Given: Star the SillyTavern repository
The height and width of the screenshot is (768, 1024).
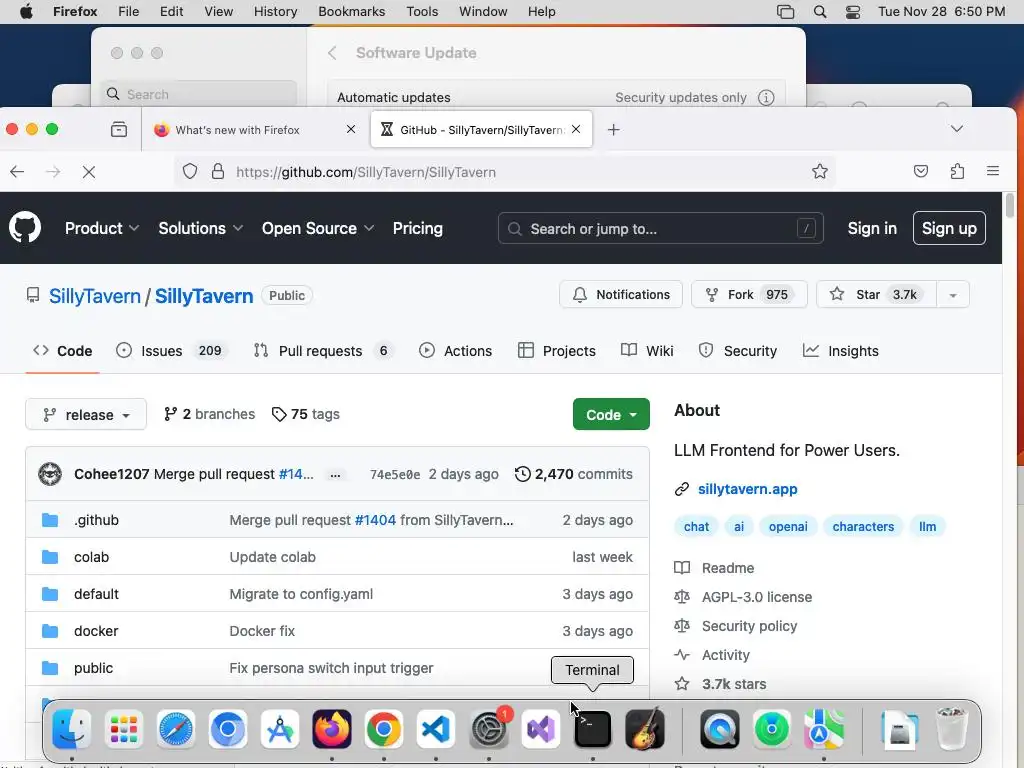Looking at the screenshot, I should [x=876, y=295].
